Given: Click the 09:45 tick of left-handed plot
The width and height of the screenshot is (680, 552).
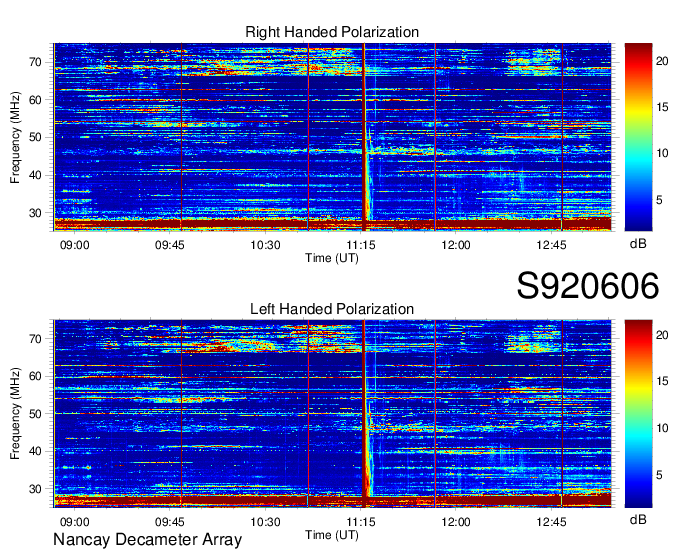Looking at the screenshot, I should point(170,522).
